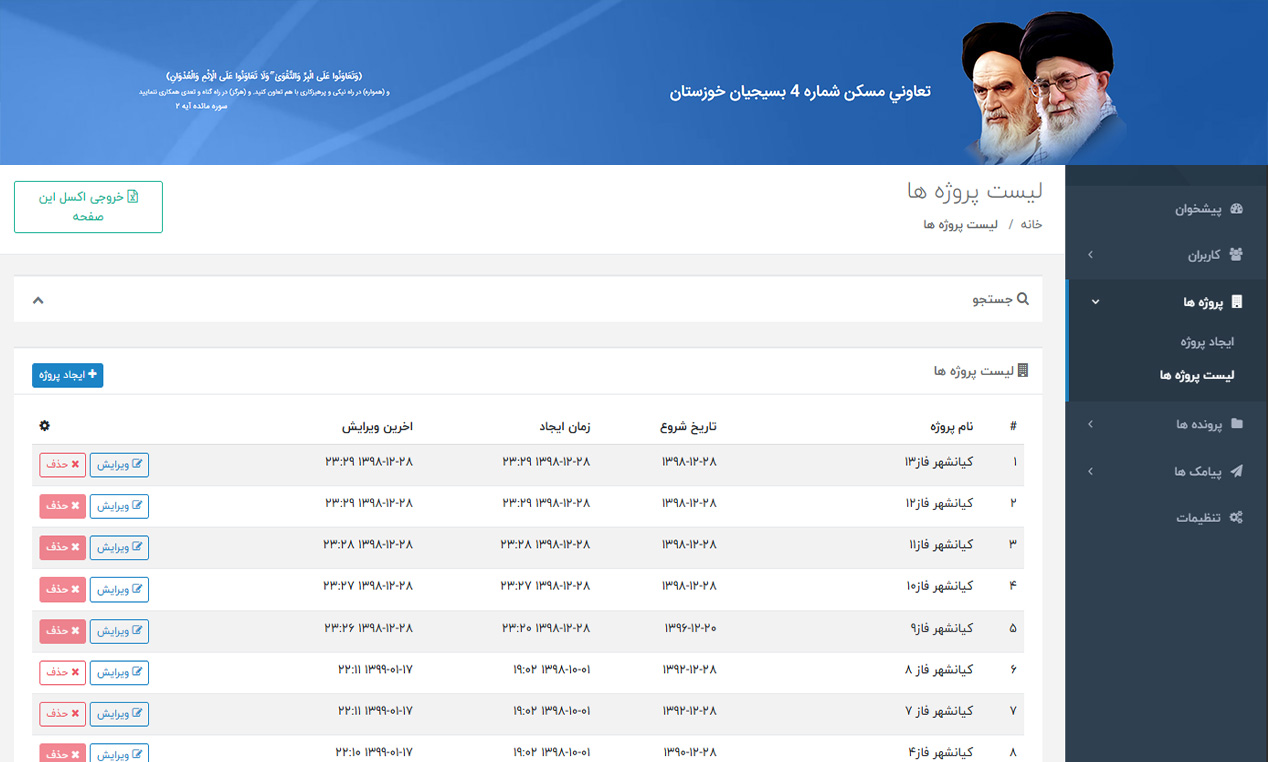Image resolution: width=1268 pixels, height=762 pixels.
Task: Click the کاربران users icon
Action: click(x=1236, y=255)
